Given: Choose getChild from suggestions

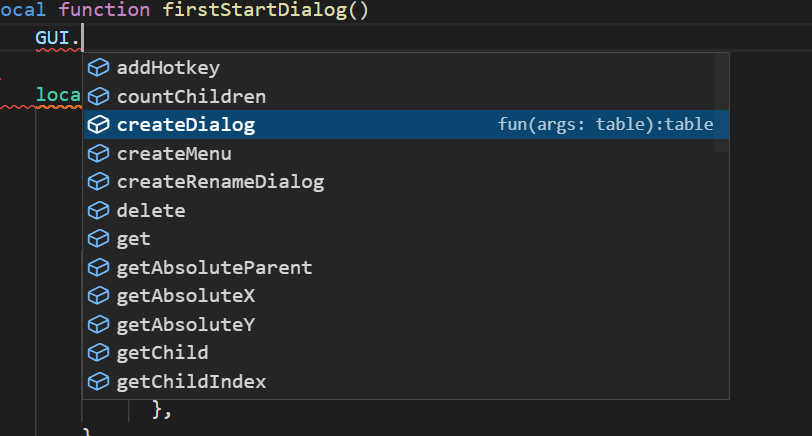Looking at the screenshot, I should click(x=406, y=353).
